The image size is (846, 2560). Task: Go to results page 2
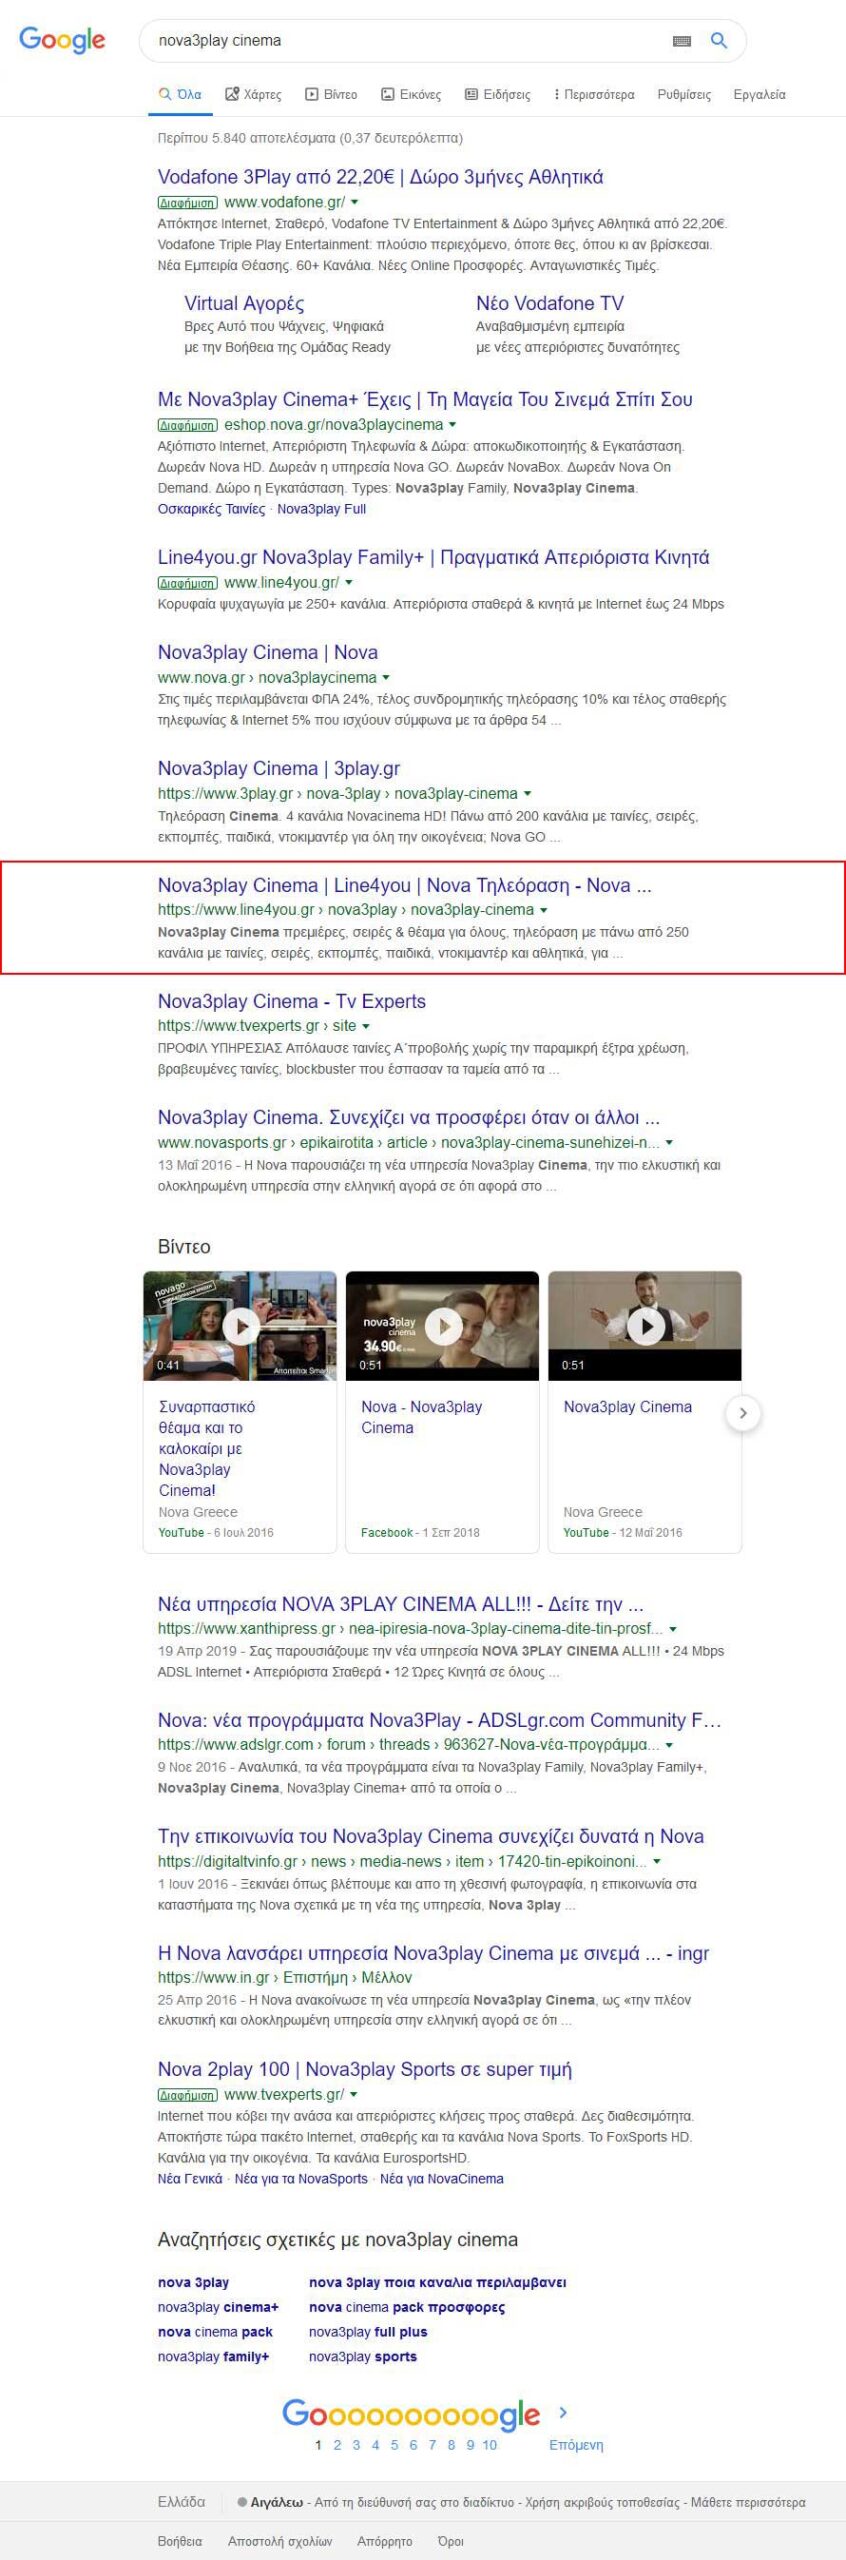pyautogui.click(x=337, y=2445)
